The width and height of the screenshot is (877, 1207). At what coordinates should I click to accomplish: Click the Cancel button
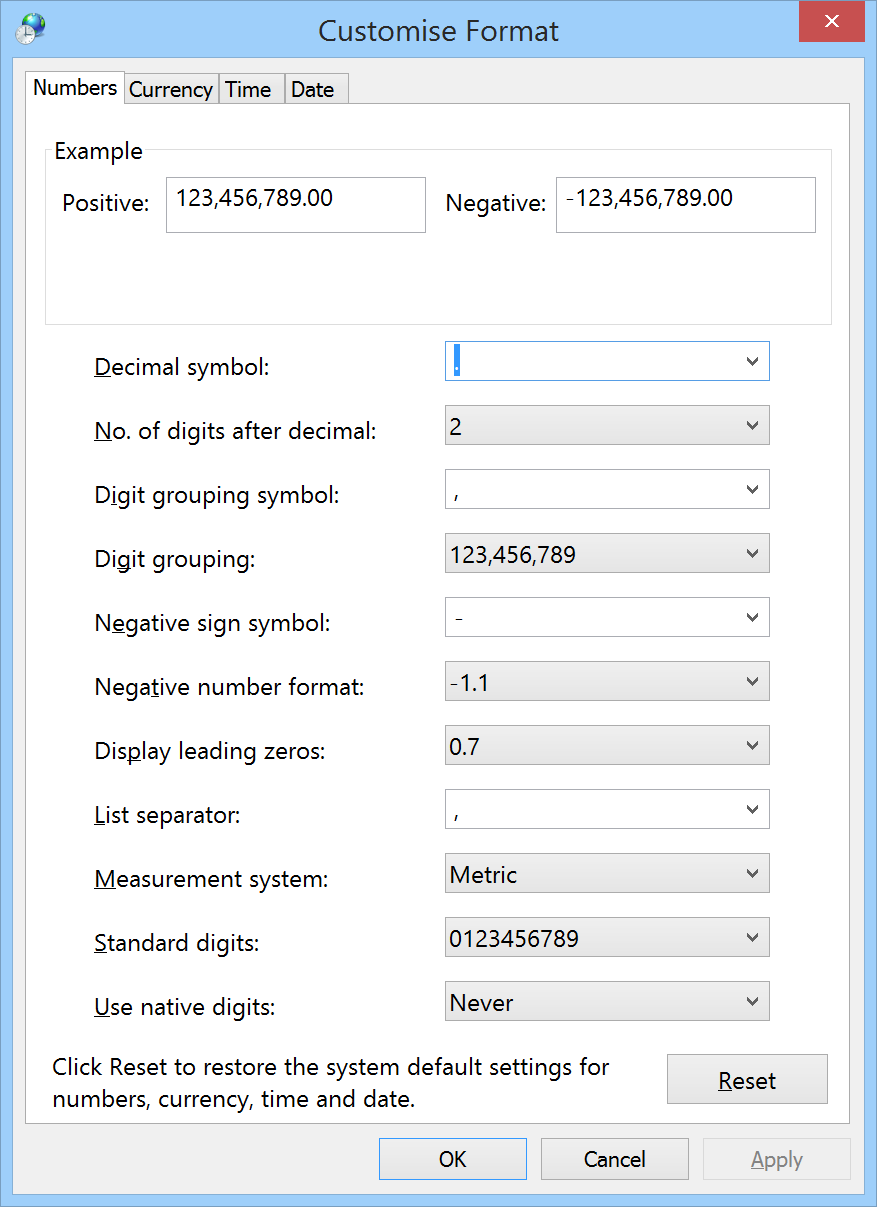(x=615, y=1159)
